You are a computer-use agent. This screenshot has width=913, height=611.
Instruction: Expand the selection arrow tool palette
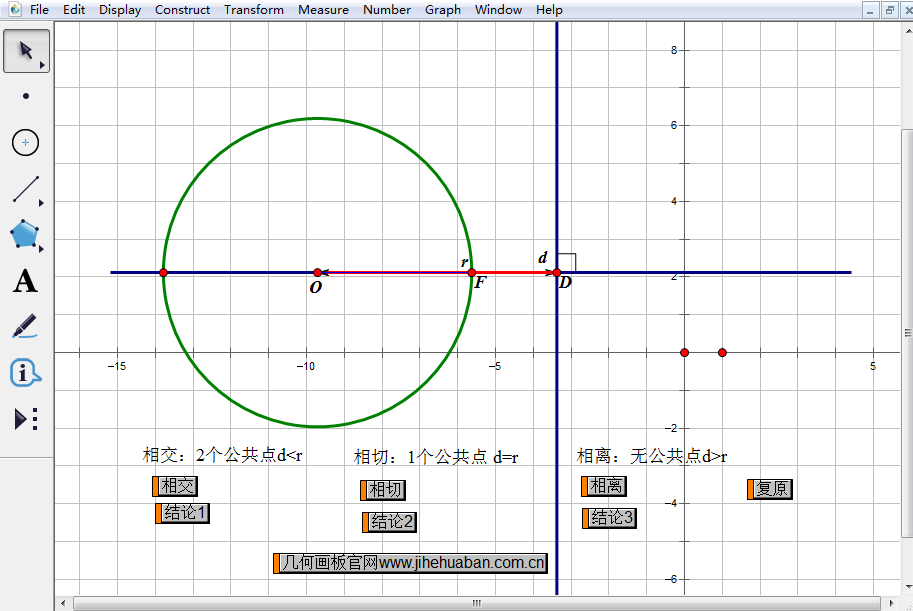coord(40,62)
